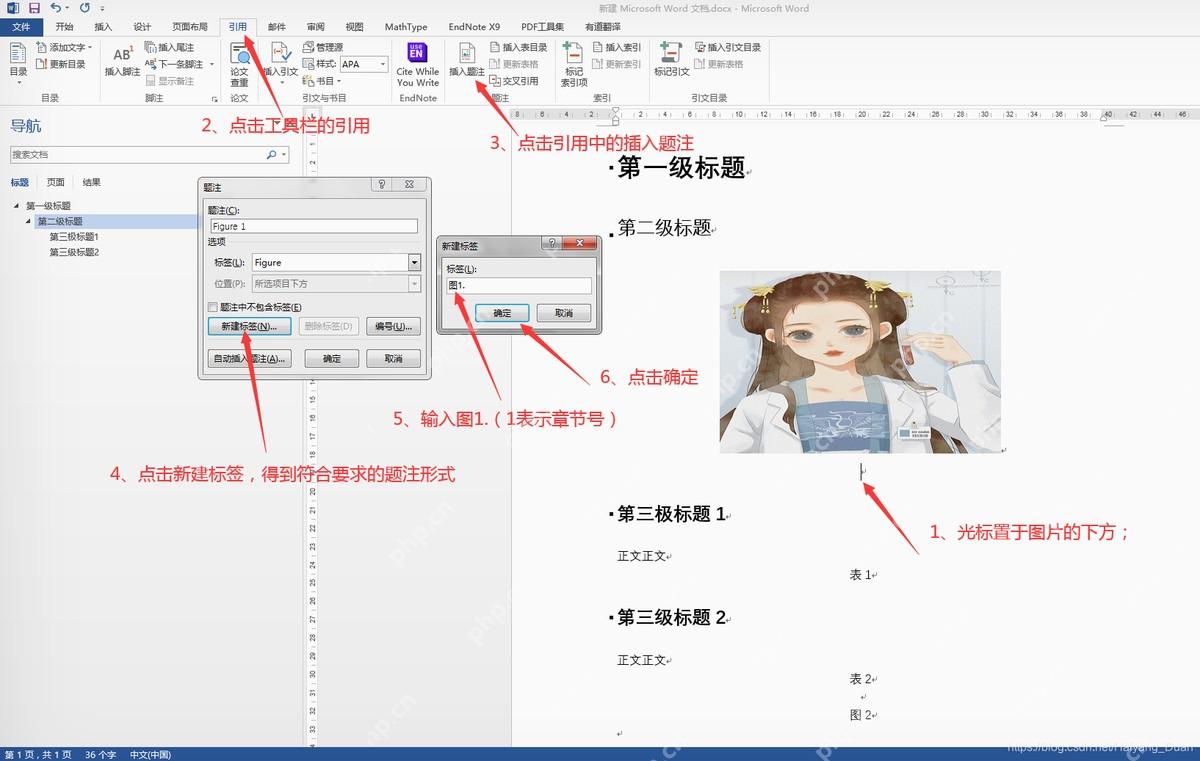Screen dimensions: 1200x761
Task: Click help icon in 题注 dialog title
Action: click(x=382, y=185)
